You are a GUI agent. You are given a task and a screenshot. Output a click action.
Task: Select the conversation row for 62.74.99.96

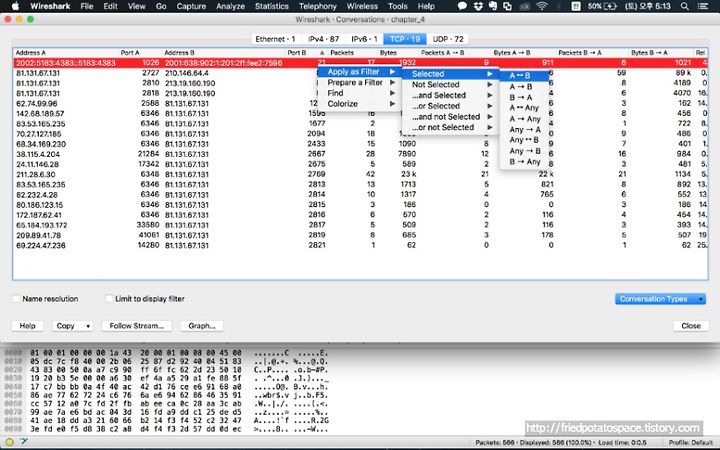[360, 103]
